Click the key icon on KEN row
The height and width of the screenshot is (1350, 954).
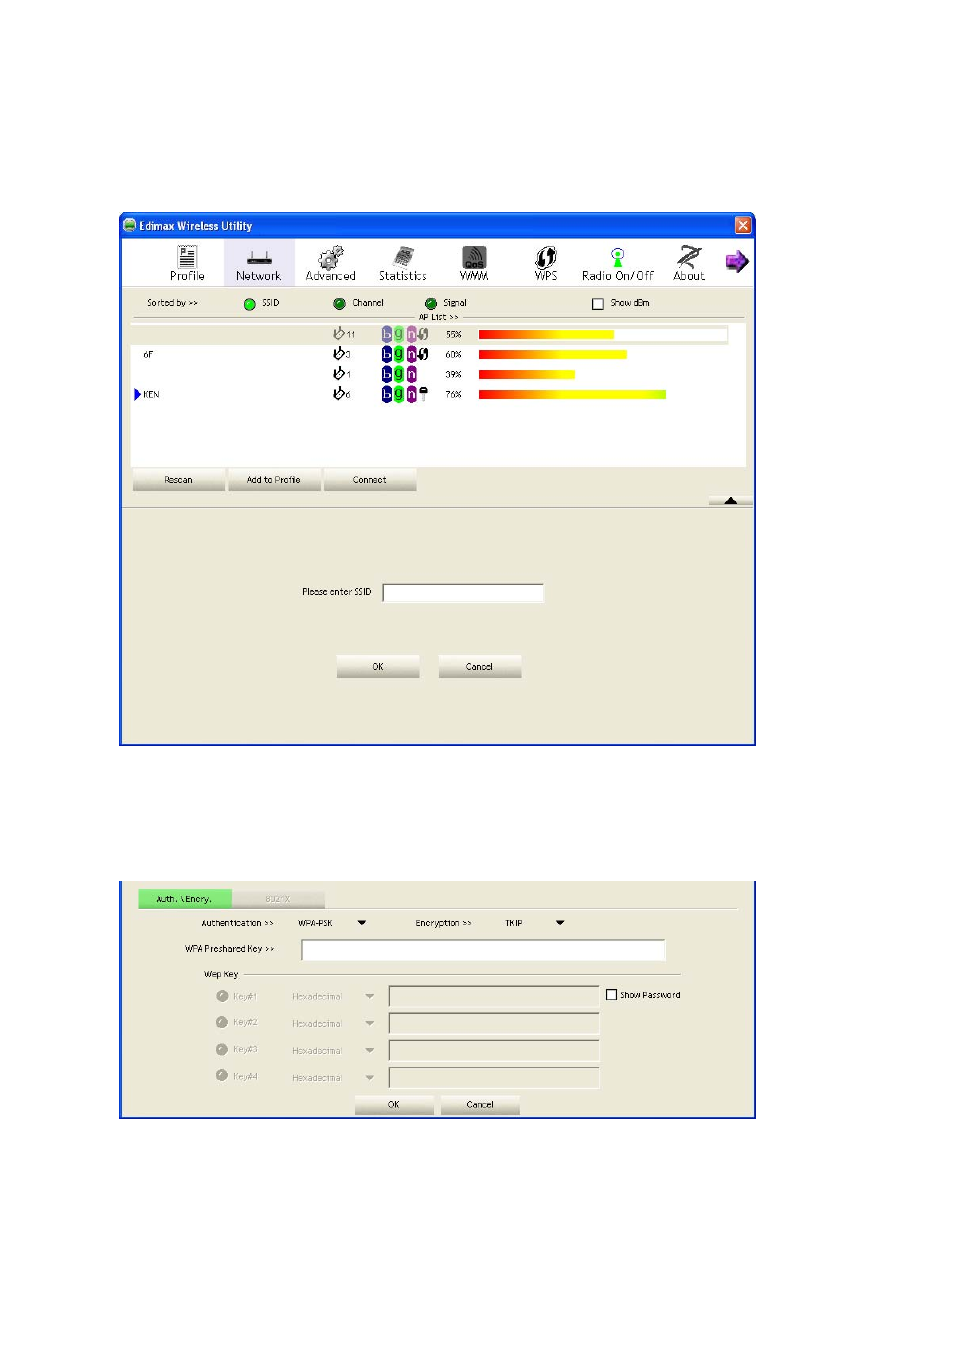[423, 394]
